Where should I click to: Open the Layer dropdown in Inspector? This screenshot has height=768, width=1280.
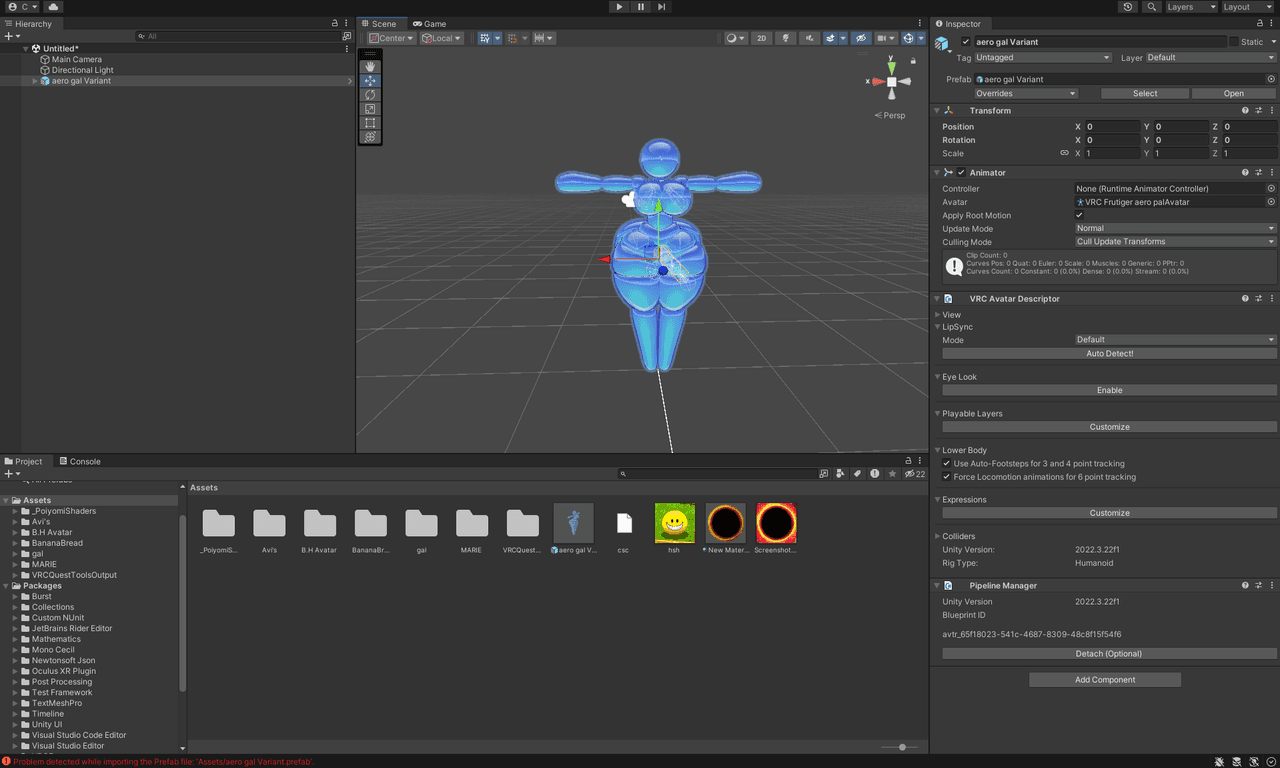pos(1211,57)
